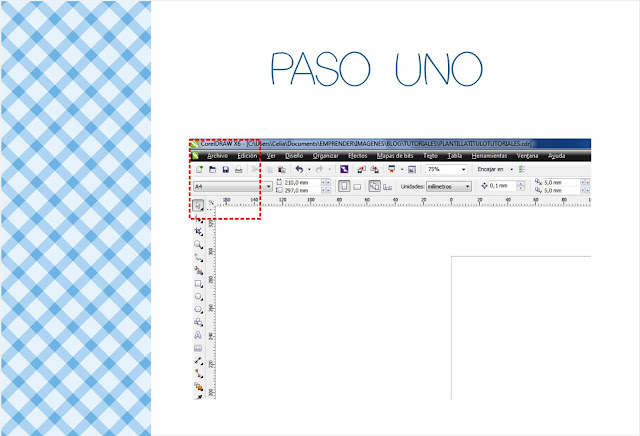
Task: Open the Mapas de bits menu
Action: coord(395,156)
